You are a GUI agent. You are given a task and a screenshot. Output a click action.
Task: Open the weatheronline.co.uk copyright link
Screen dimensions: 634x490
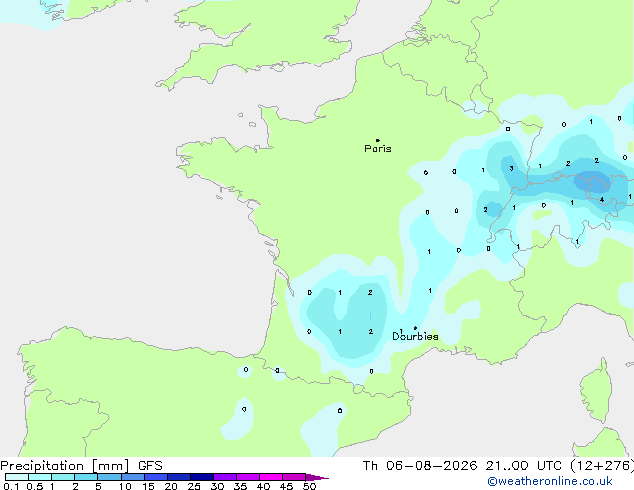[550, 481]
